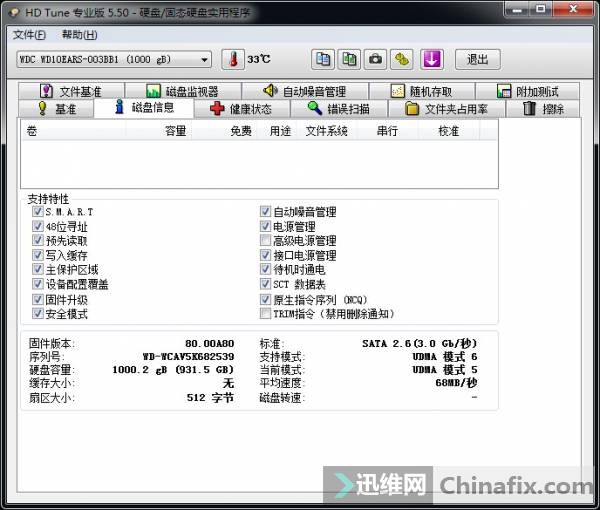
Task: Click the 33℃ temperature reading
Action: coord(259,59)
